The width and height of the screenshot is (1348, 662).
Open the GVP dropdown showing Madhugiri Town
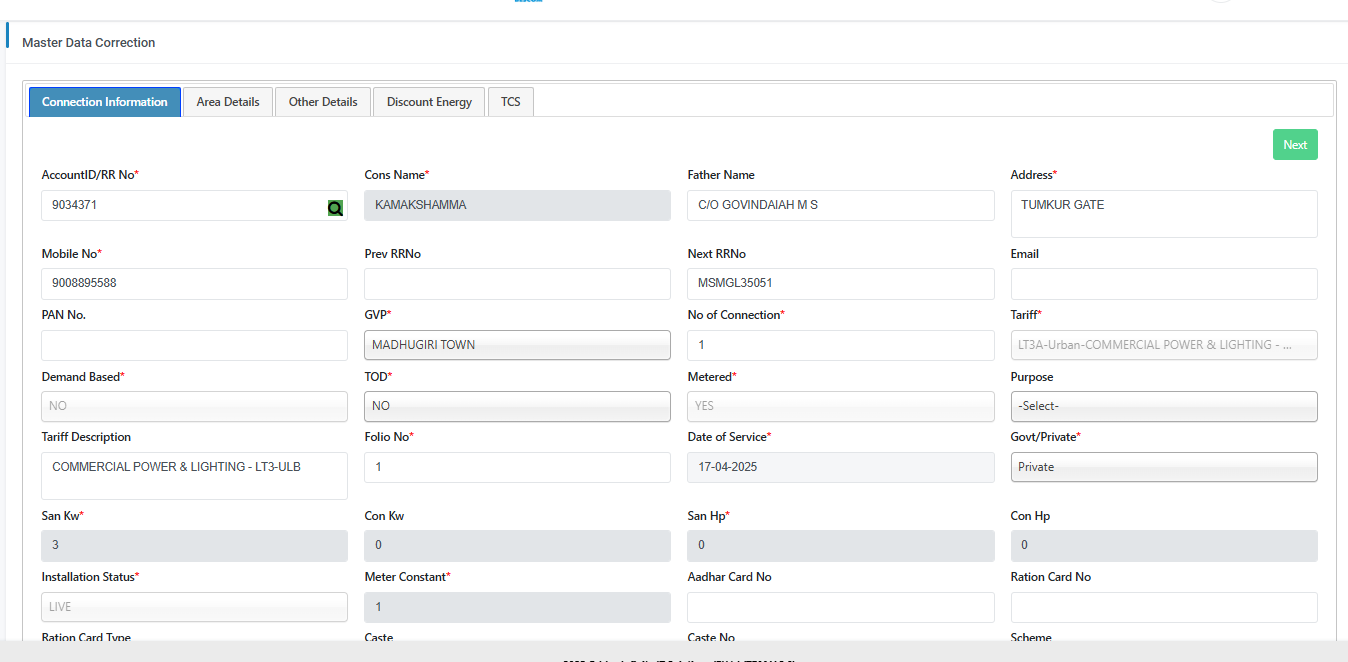pos(517,345)
